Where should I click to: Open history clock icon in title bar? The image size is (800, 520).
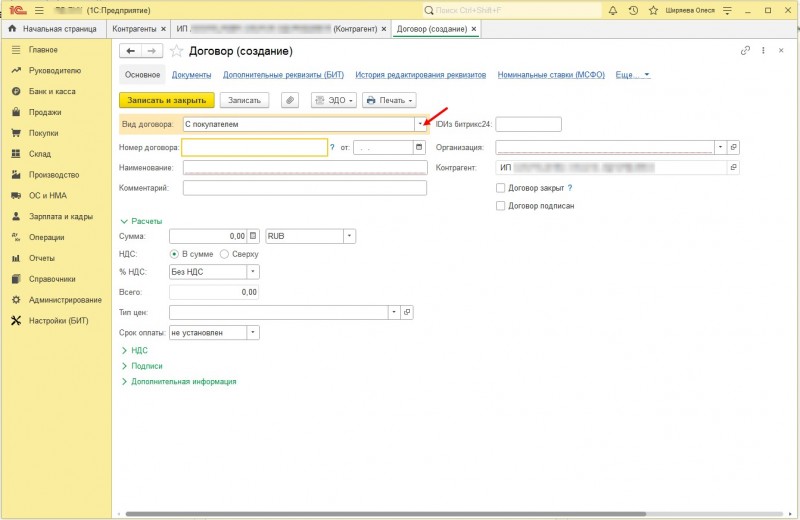coord(633,10)
